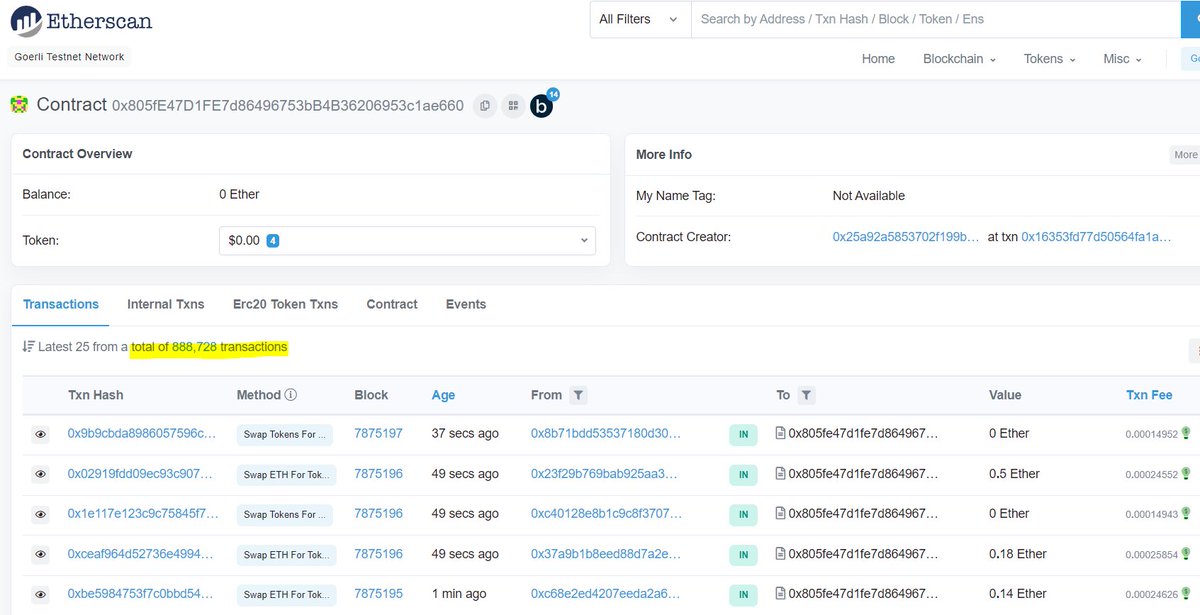
Task: Expand the Misc menu
Action: [x=1122, y=59]
